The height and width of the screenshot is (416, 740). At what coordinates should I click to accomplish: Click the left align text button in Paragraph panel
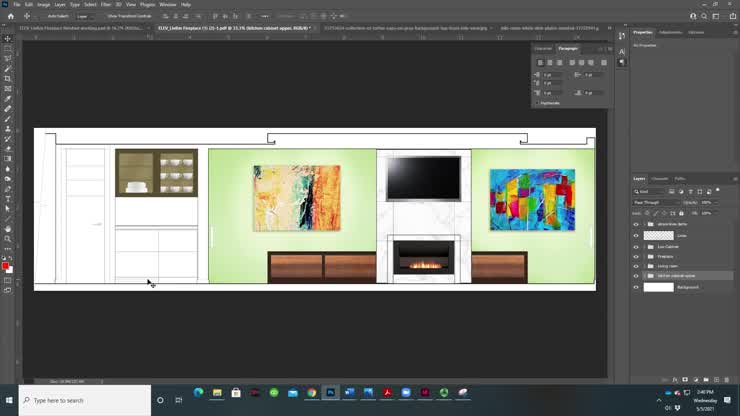point(540,62)
